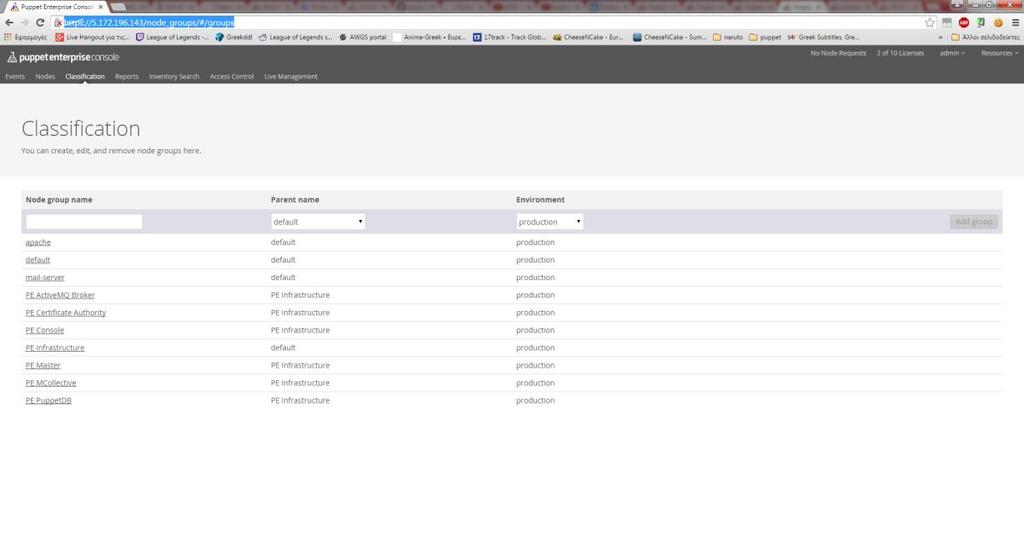Screen dimensions: 1024x556
Task: Click the Parent name column header
Action: point(295,200)
